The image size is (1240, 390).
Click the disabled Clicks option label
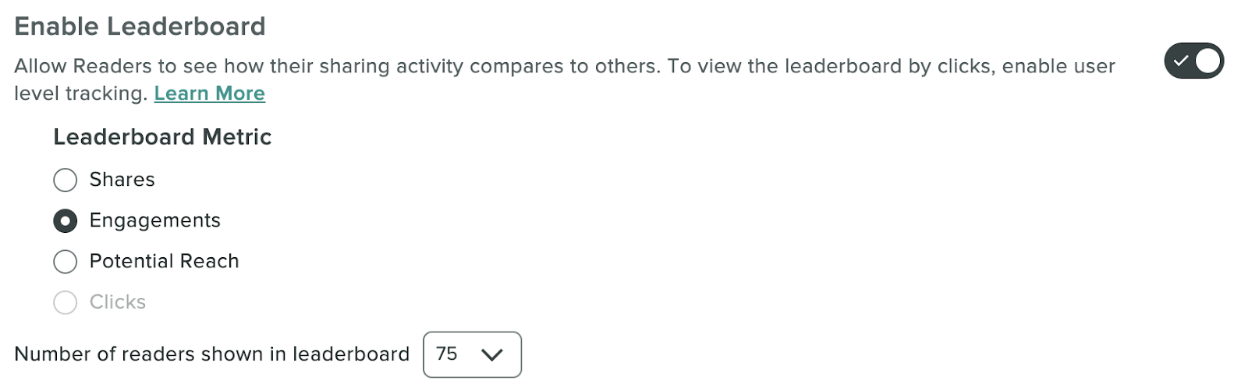coord(117,302)
